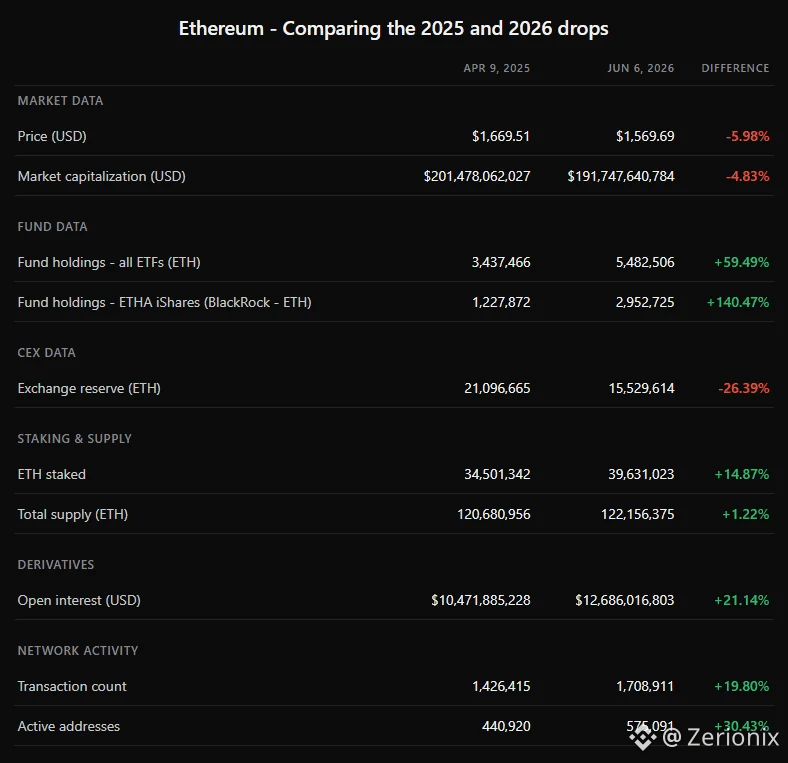
Task: Click the @ Zerionix watermark text
Action: click(721, 737)
